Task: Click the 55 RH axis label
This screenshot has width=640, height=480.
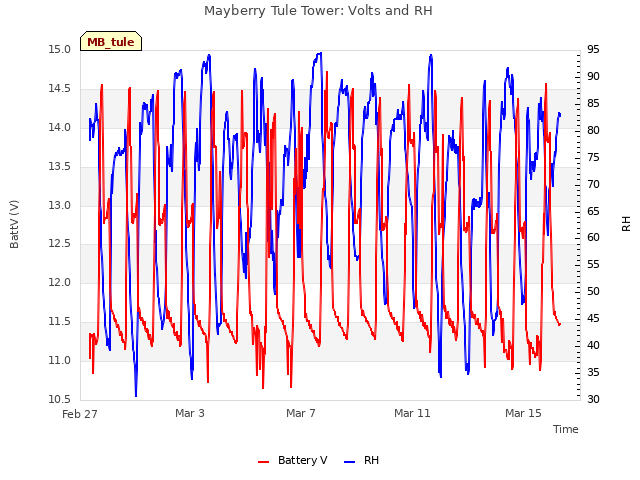Action: [x=593, y=264]
